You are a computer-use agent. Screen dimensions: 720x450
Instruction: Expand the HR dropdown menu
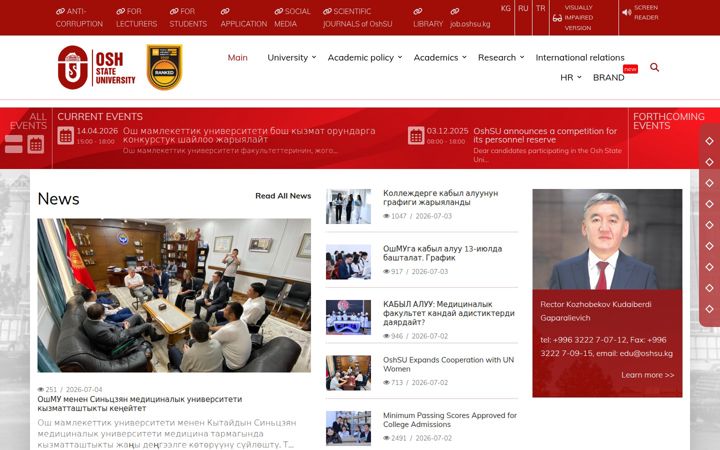pos(571,77)
